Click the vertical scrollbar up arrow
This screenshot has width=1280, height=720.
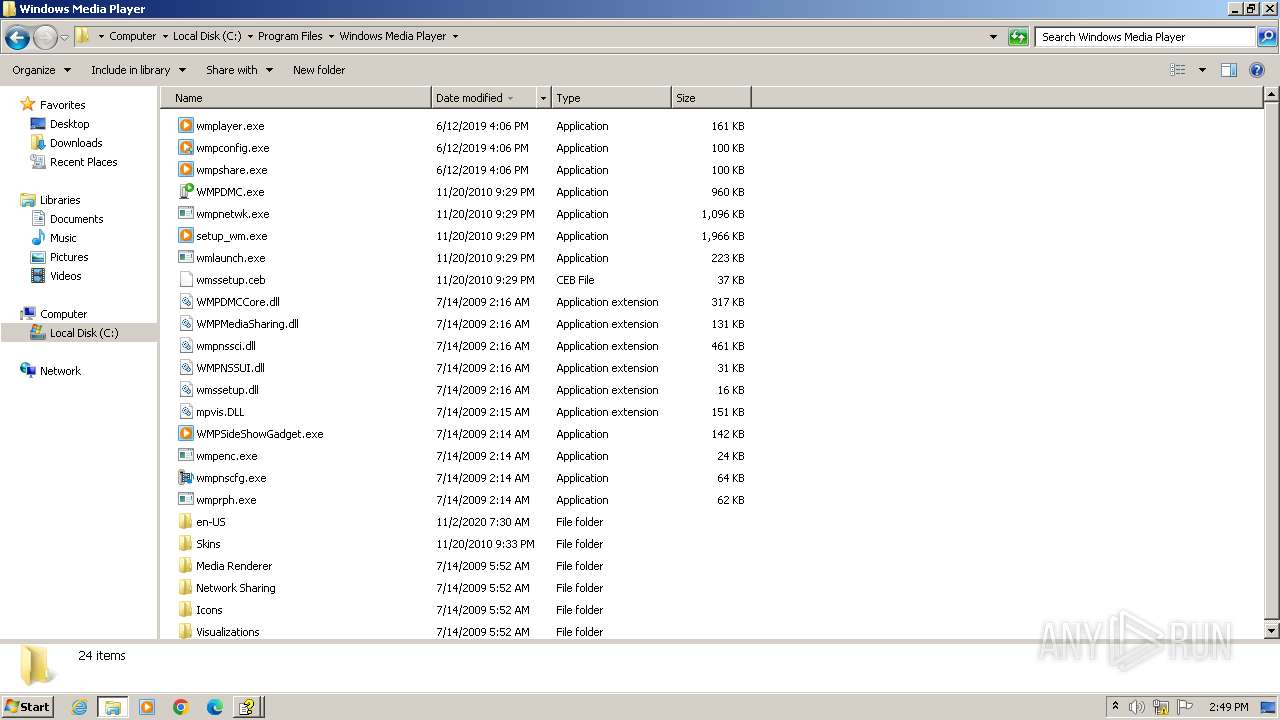(1272, 96)
